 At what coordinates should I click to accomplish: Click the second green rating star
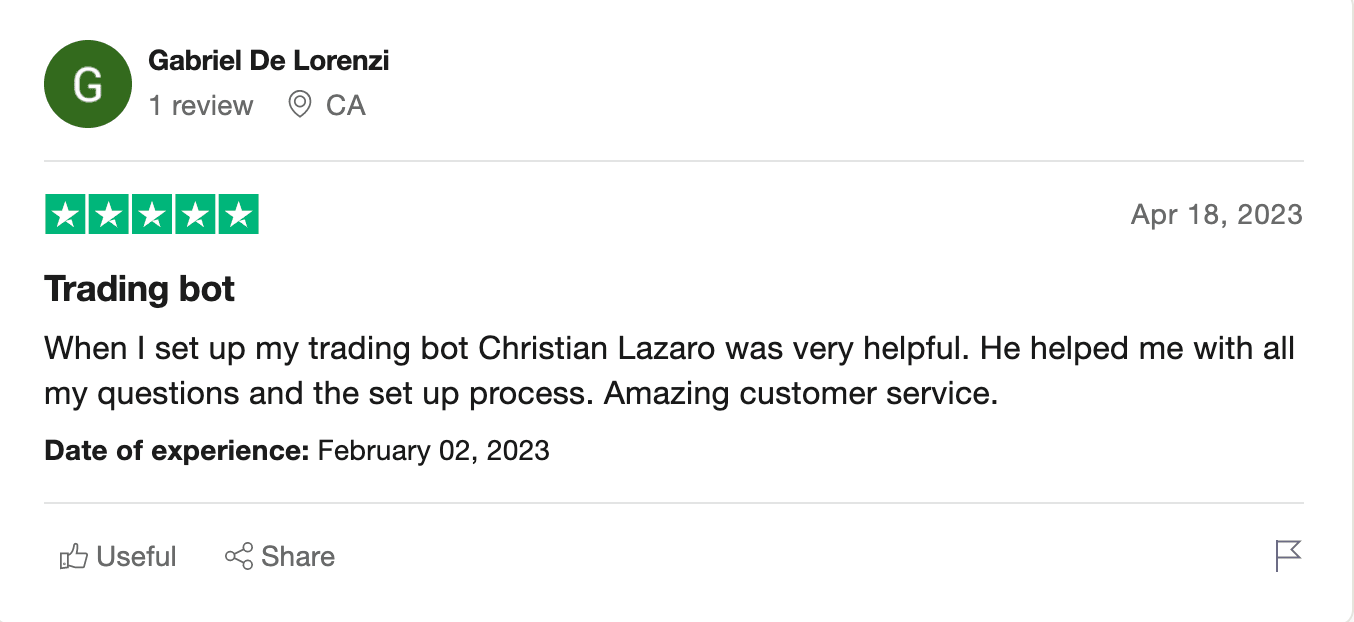[x=109, y=214]
